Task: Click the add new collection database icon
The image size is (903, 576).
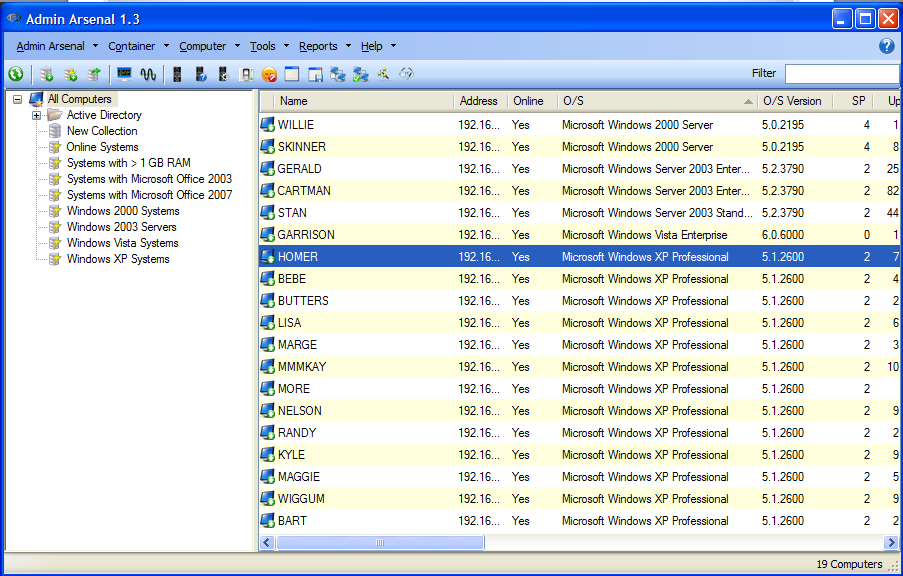Action: (x=46, y=74)
